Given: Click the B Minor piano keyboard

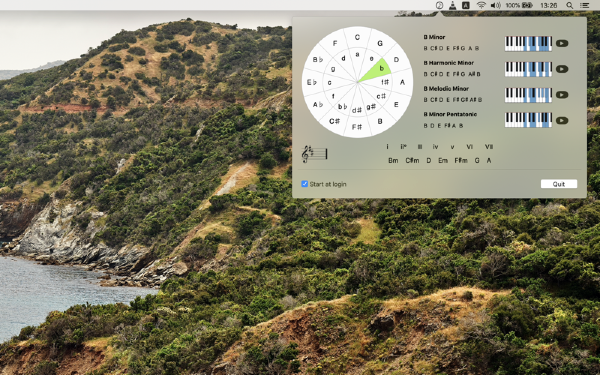Looking at the screenshot, I should [x=528, y=43].
